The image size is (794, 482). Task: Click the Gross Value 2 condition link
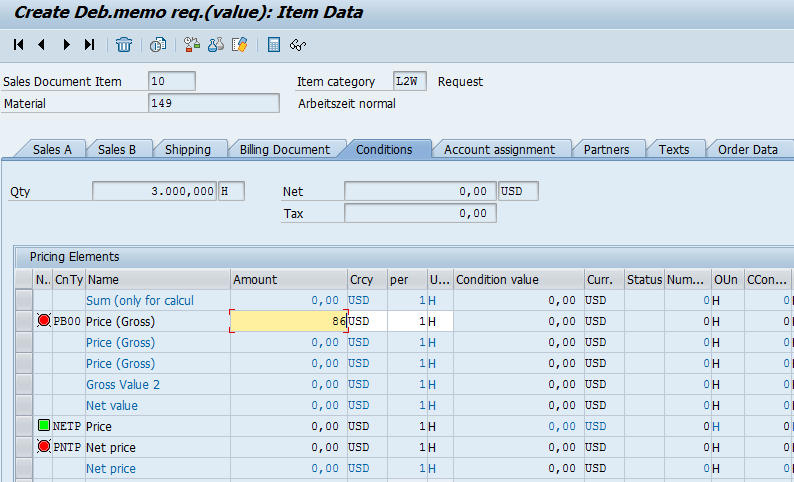(x=122, y=384)
